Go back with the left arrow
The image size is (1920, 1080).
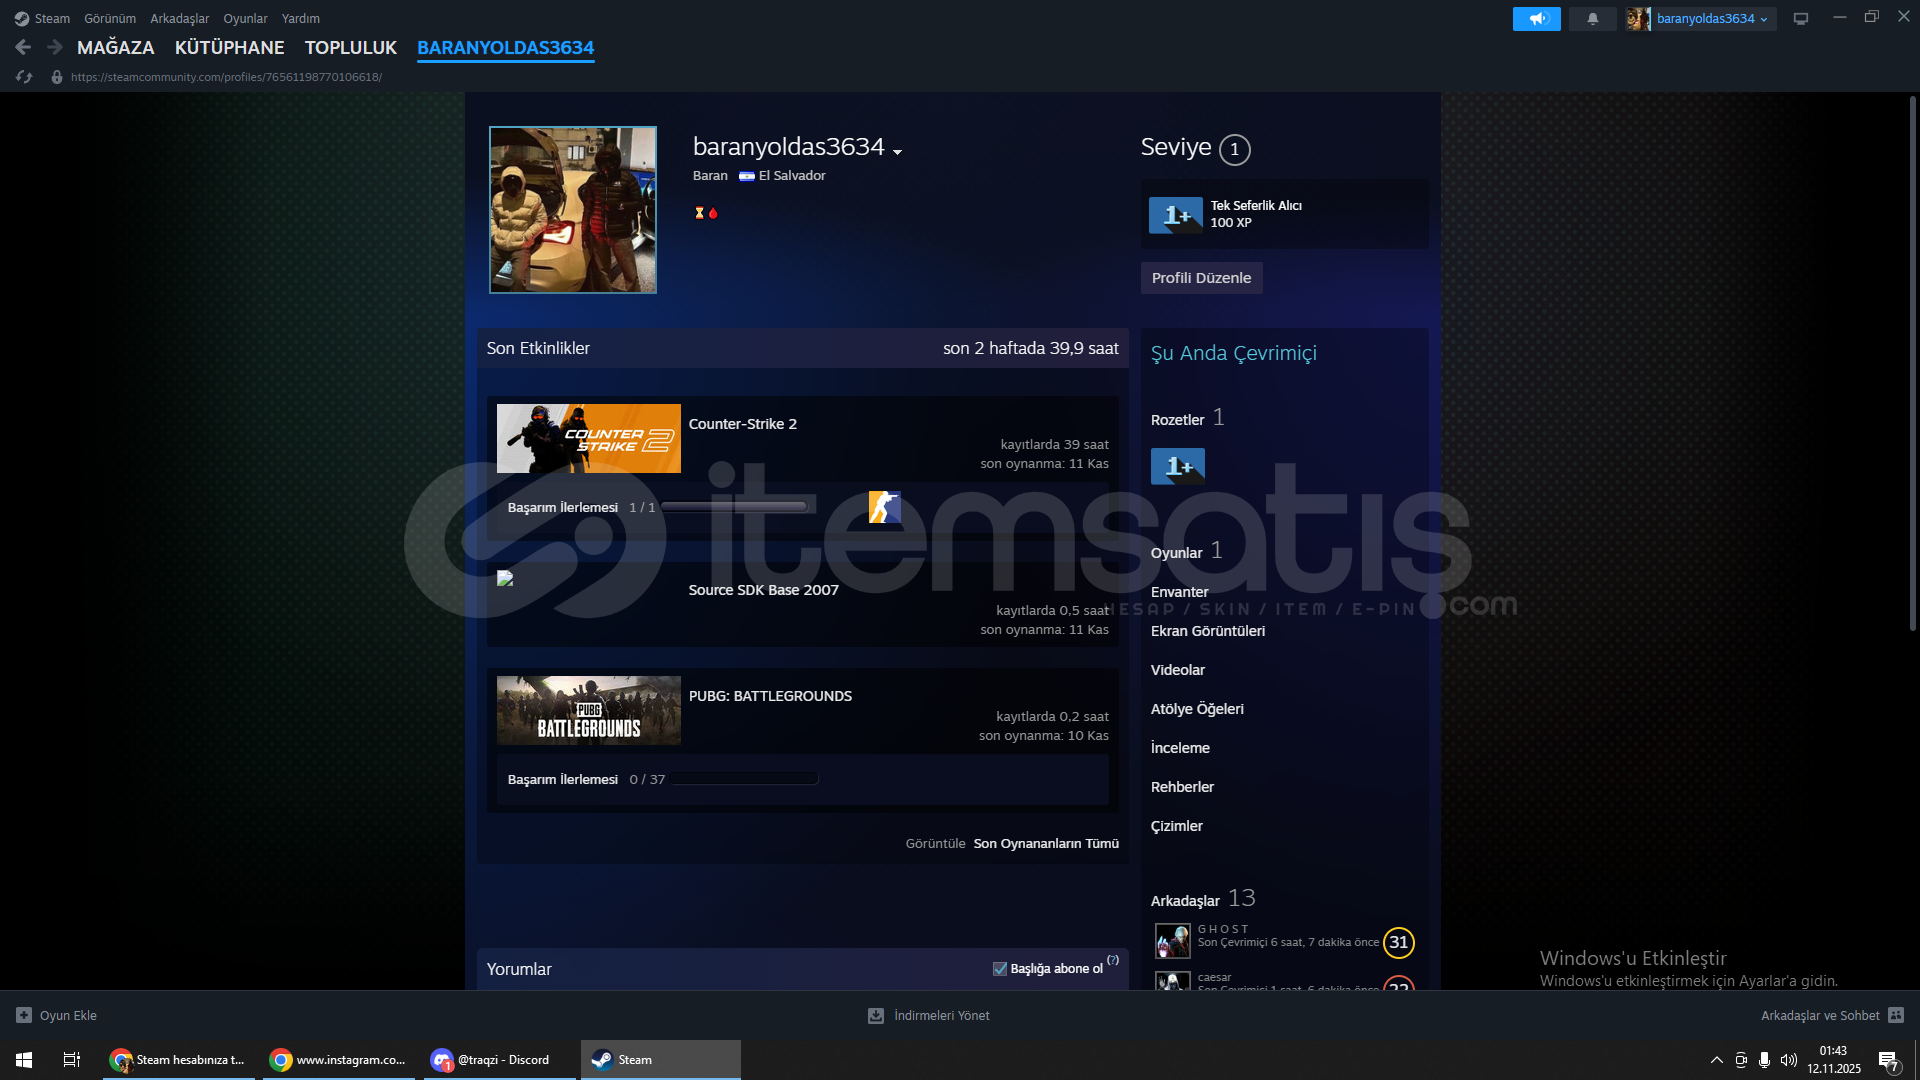23,47
